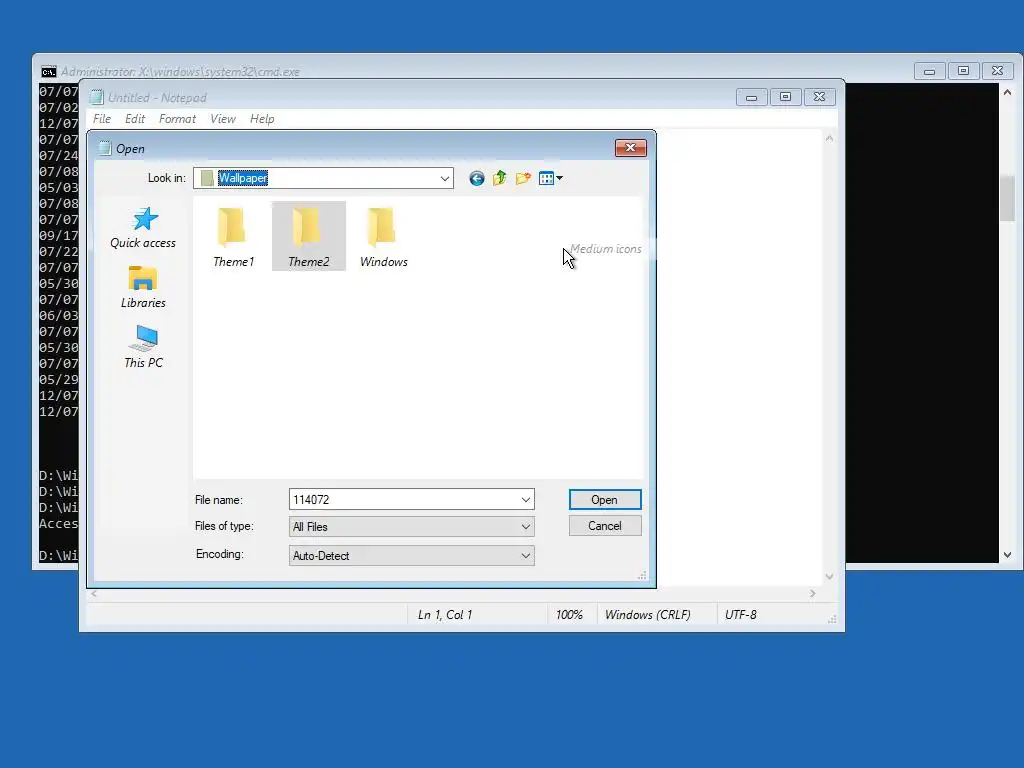Expand the Look in dropdown
This screenshot has height=768, width=1024.
point(445,178)
